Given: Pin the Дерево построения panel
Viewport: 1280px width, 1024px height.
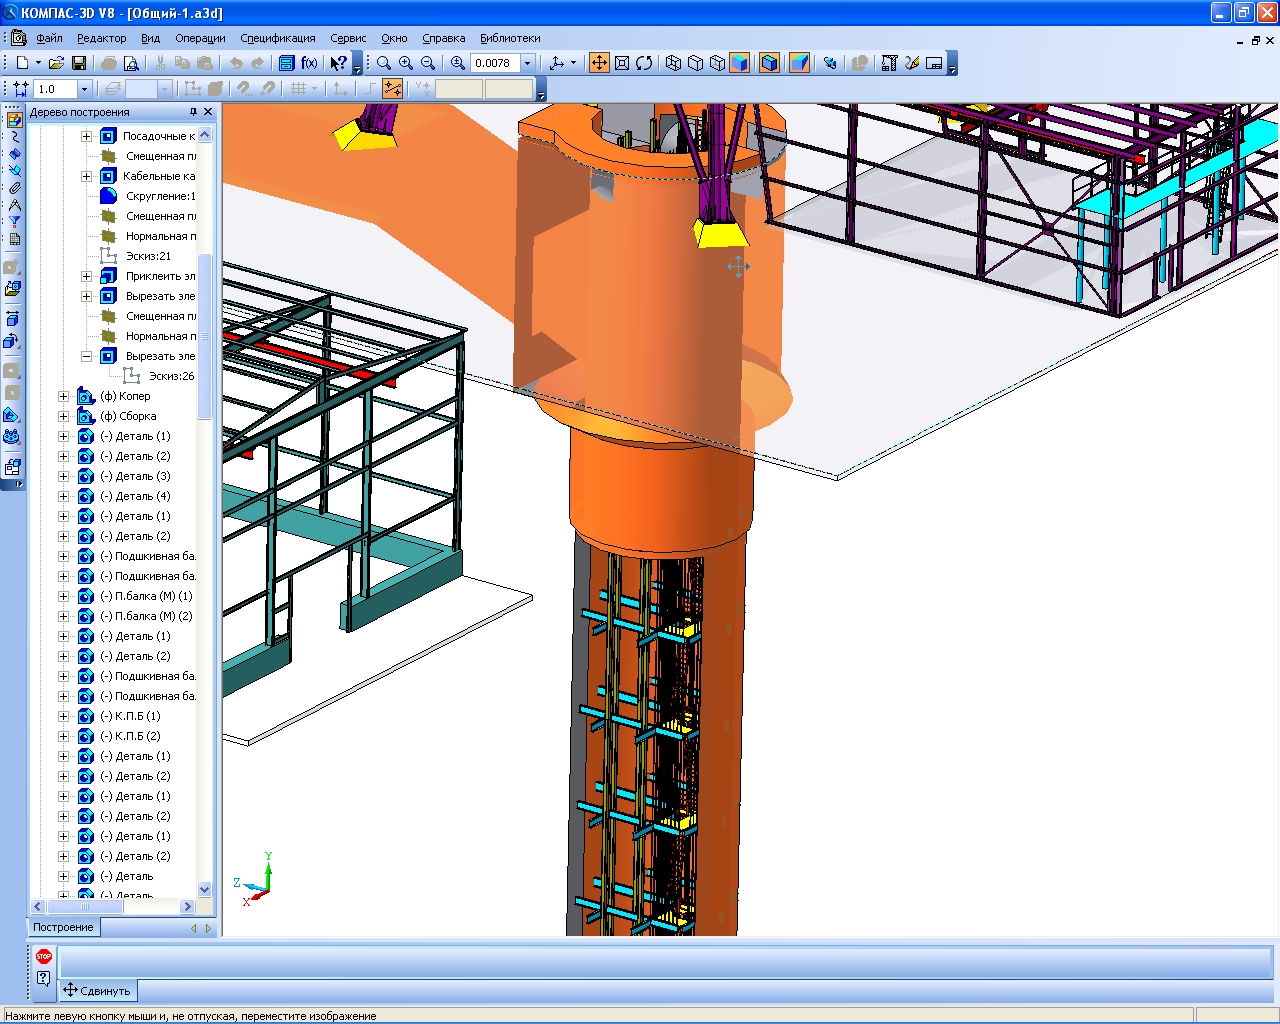Looking at the screenshot, I should click(193, 112).
